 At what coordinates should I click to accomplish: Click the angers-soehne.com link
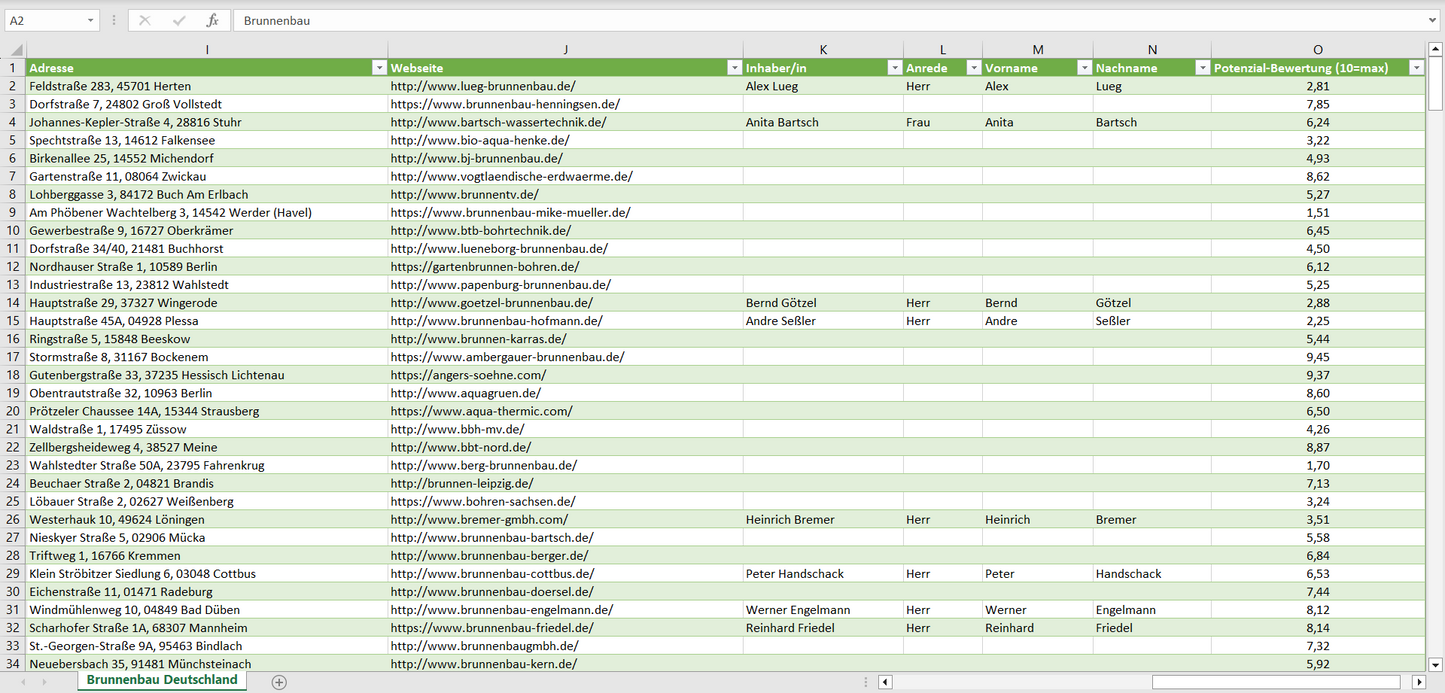[x=468, y=375]
